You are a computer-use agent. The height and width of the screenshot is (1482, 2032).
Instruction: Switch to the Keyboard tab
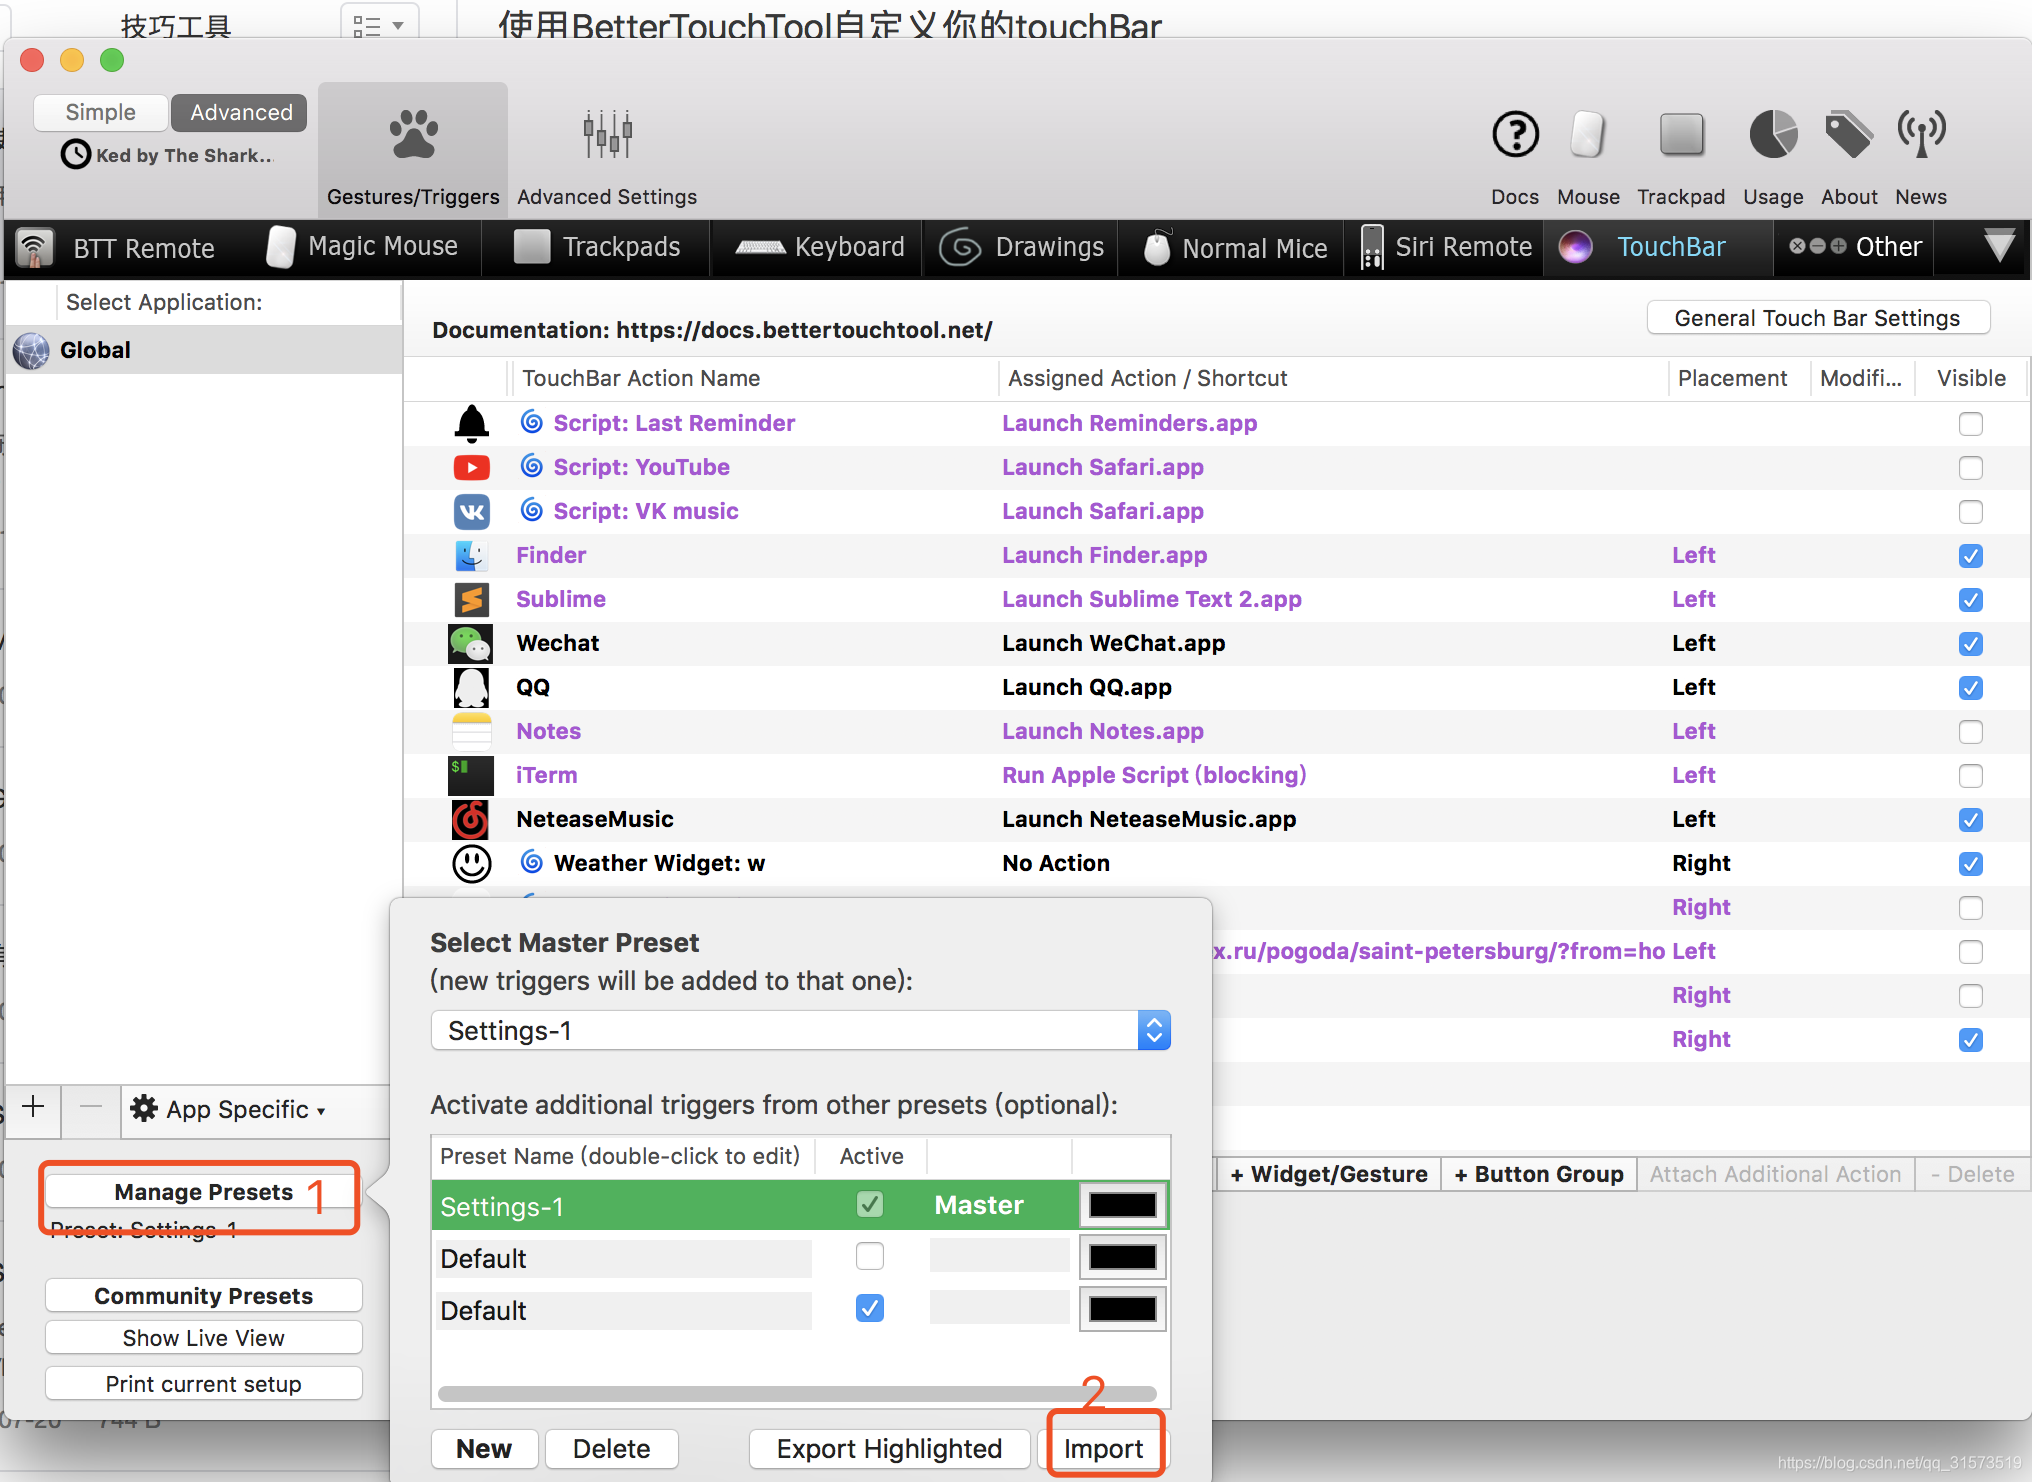pos(820,247)
